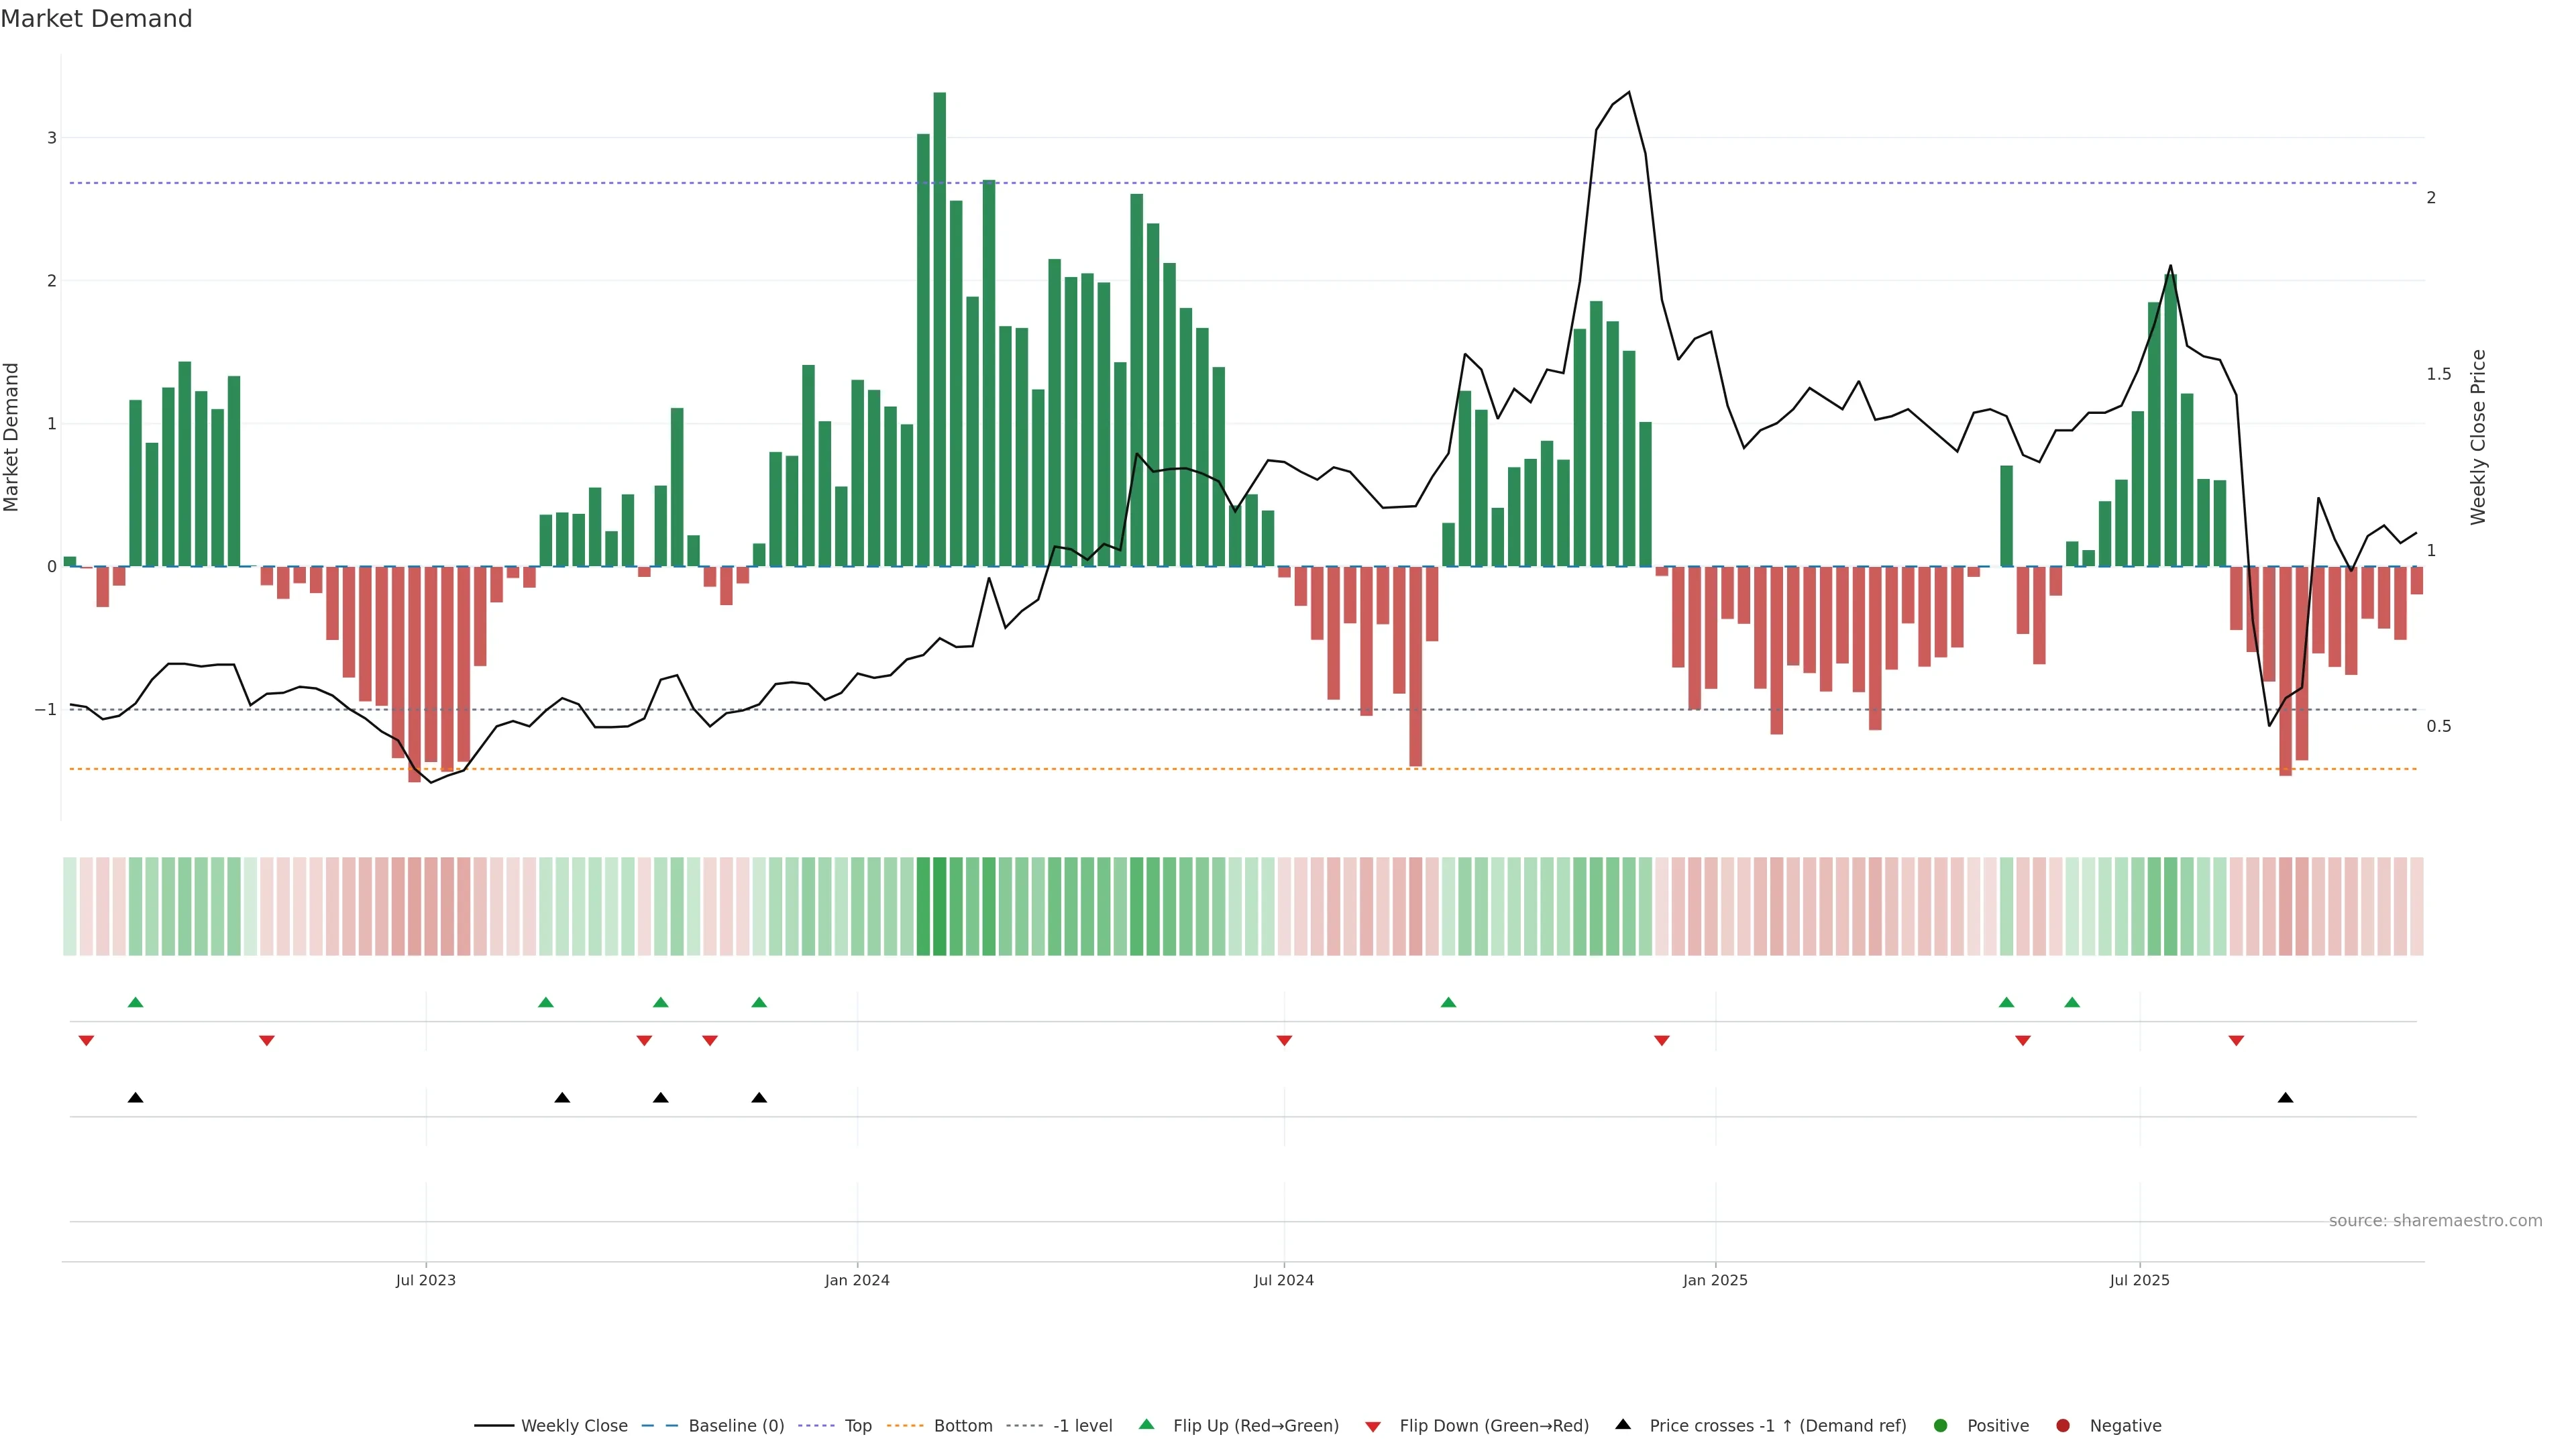The width and height of the screenshot is (2576, 1449).
Task: Toggle the Top dotted line legend
Action: point(857,1426)
